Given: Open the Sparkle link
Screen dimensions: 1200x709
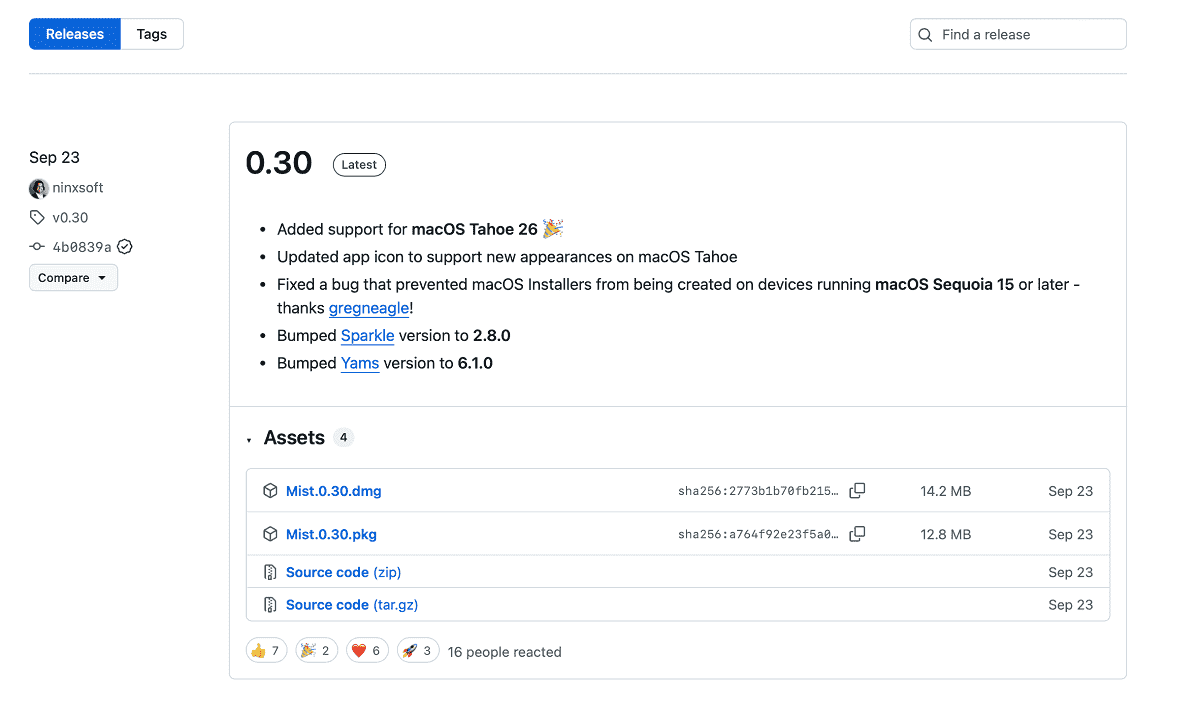Looking at the screenshot, I should point(367,336).
